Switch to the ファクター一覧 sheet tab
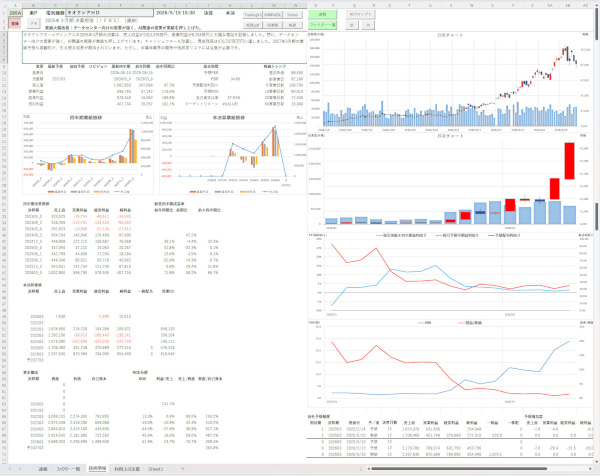The width and height of the screenshot is (600, 476). click(68, 469)
